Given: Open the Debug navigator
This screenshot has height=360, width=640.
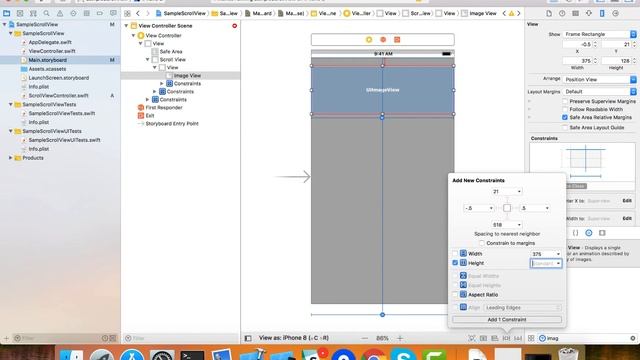Looking at the screenshot, I should click(x=87, y=13).
